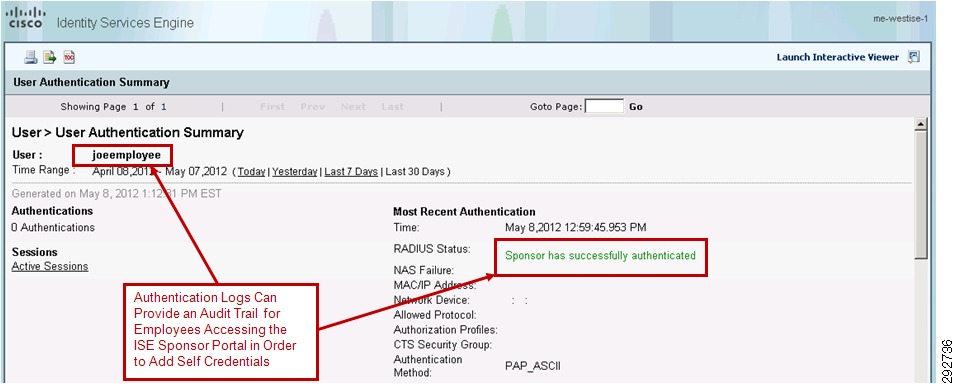The image size is (953, 384).
Task: Click the Authorization Profiles label
Action: pos(446,330)
